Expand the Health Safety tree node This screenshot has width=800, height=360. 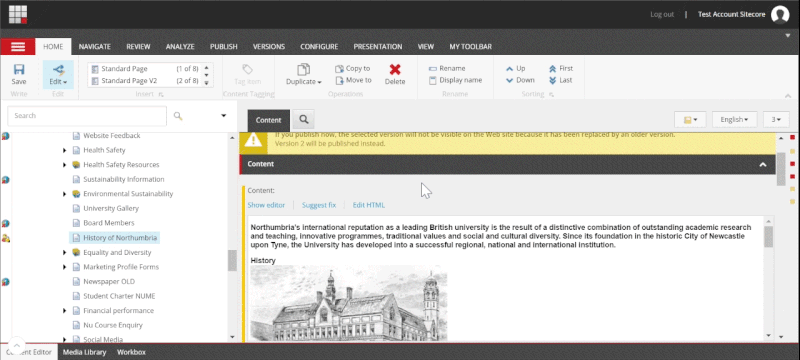tap(65, 150)
